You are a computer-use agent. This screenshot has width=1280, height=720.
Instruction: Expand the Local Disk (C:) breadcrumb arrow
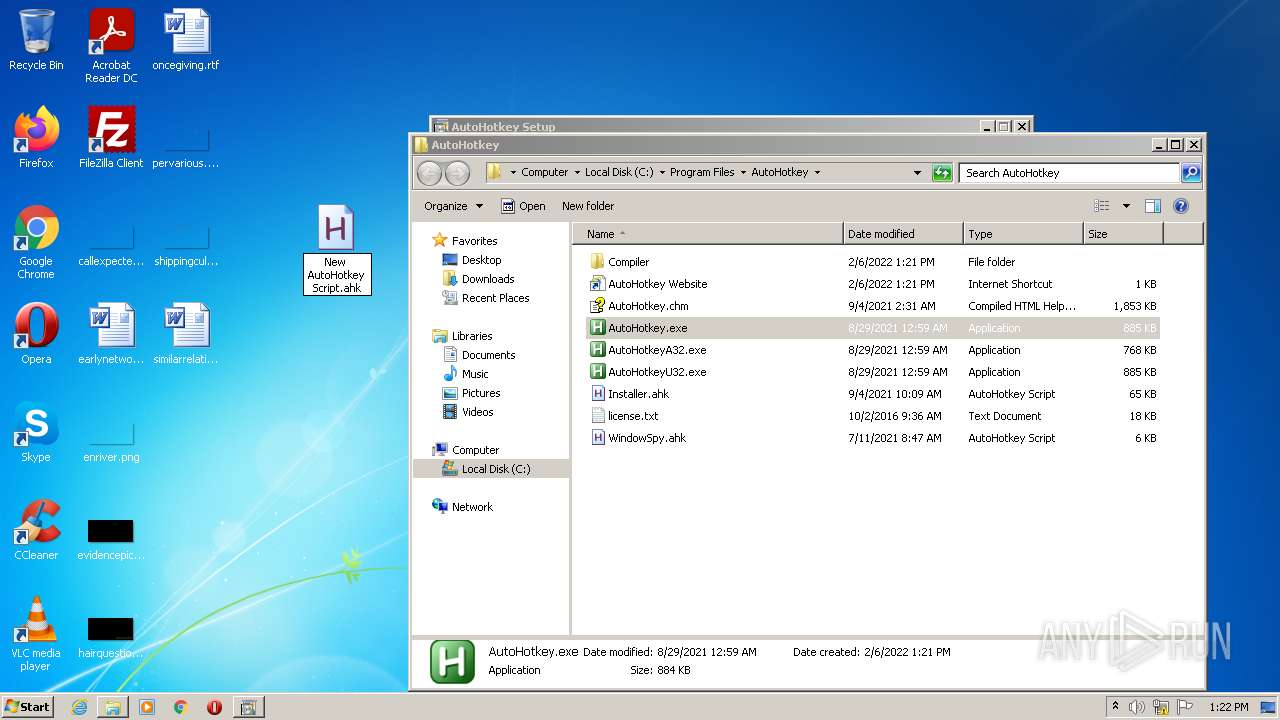coord(662,173)
